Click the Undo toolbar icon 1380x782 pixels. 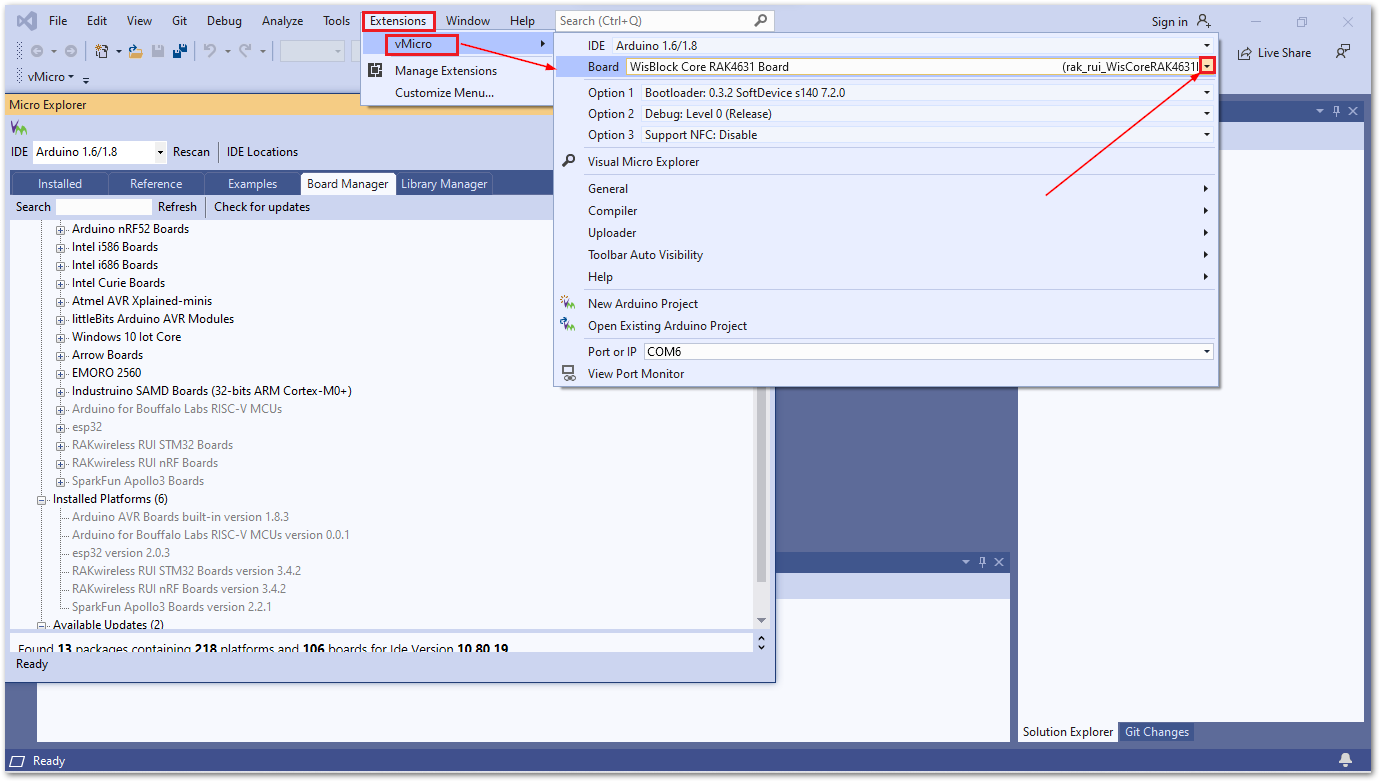click(x=210, y=51)
